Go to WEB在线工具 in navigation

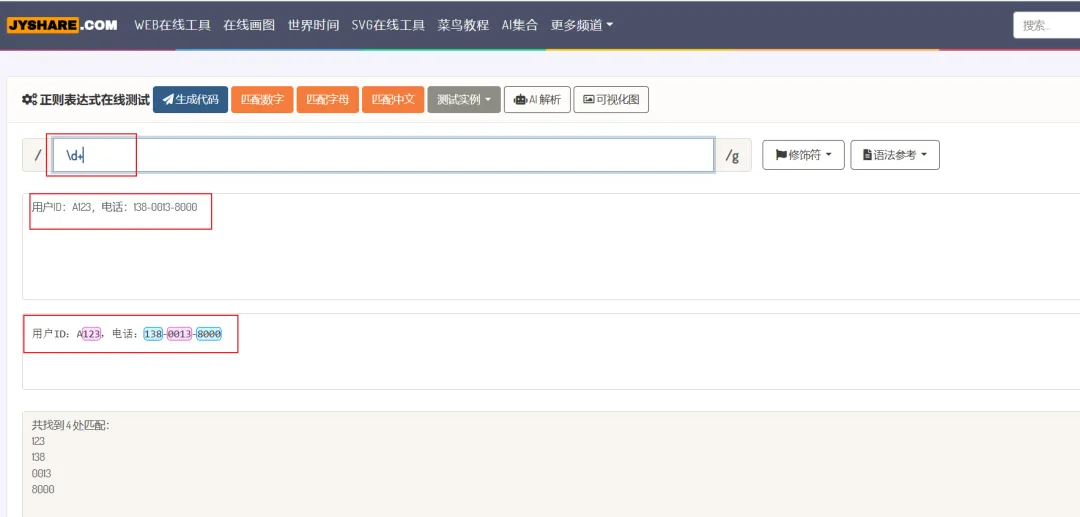point(172,25)
